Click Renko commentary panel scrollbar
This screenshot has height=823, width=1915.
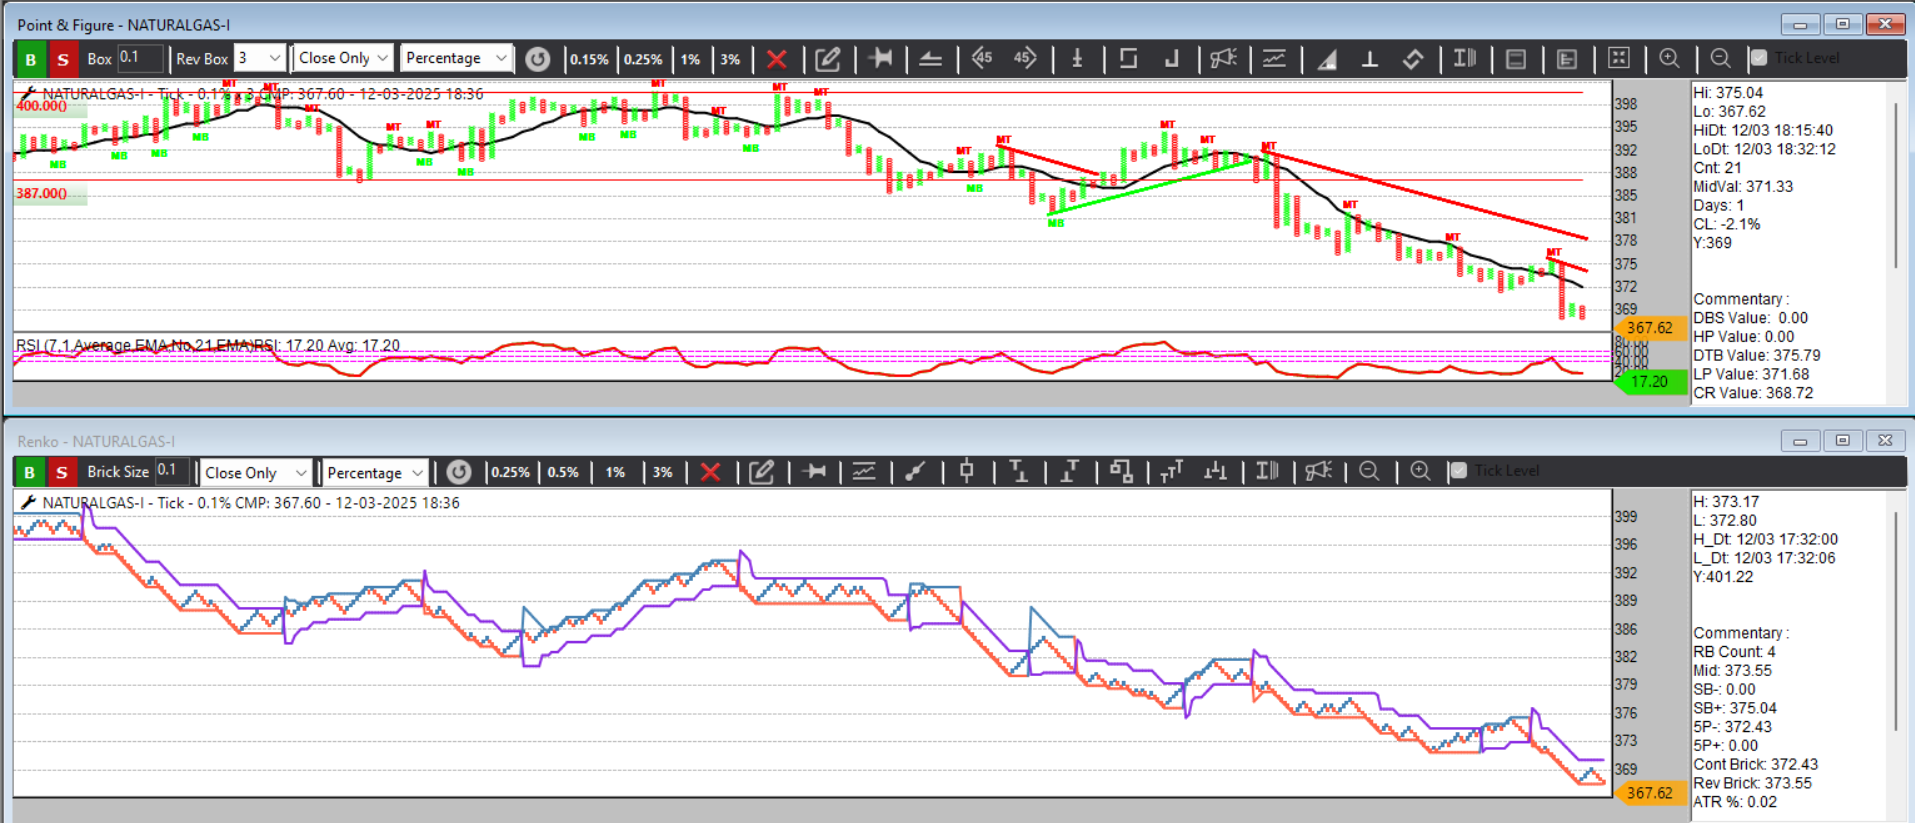[x=1896, y=620]
